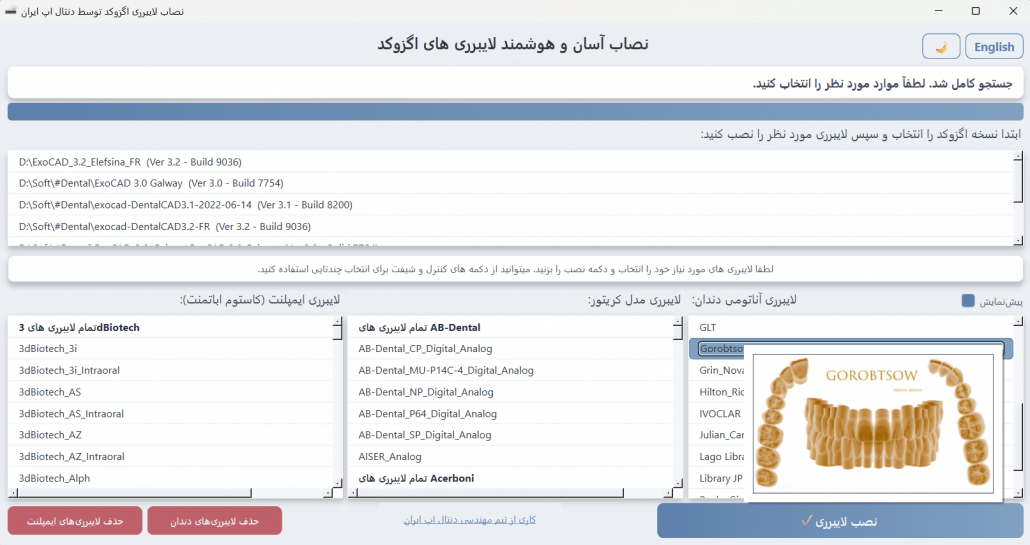Select AISER_Analog in model creator list
Viewport: 1030px width, 545px height.
[390, 457]
